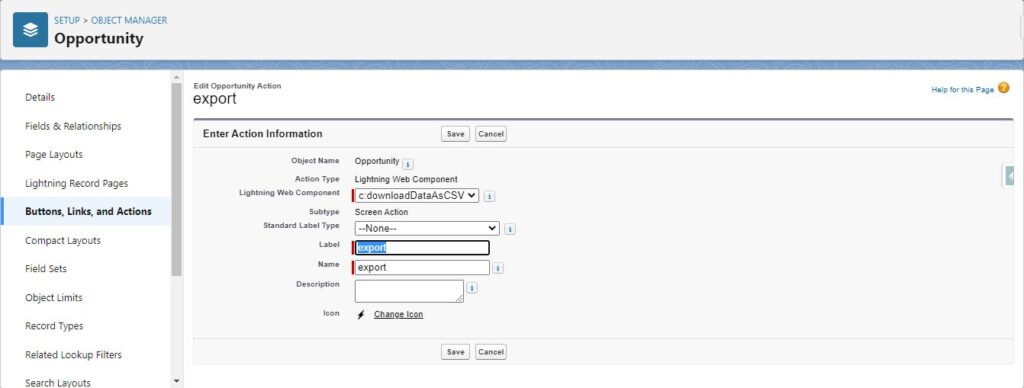Image resolution: width=1024 pixels, height=388 pixels.
Task: Click the Change Icon link
Action: [398, 315]
